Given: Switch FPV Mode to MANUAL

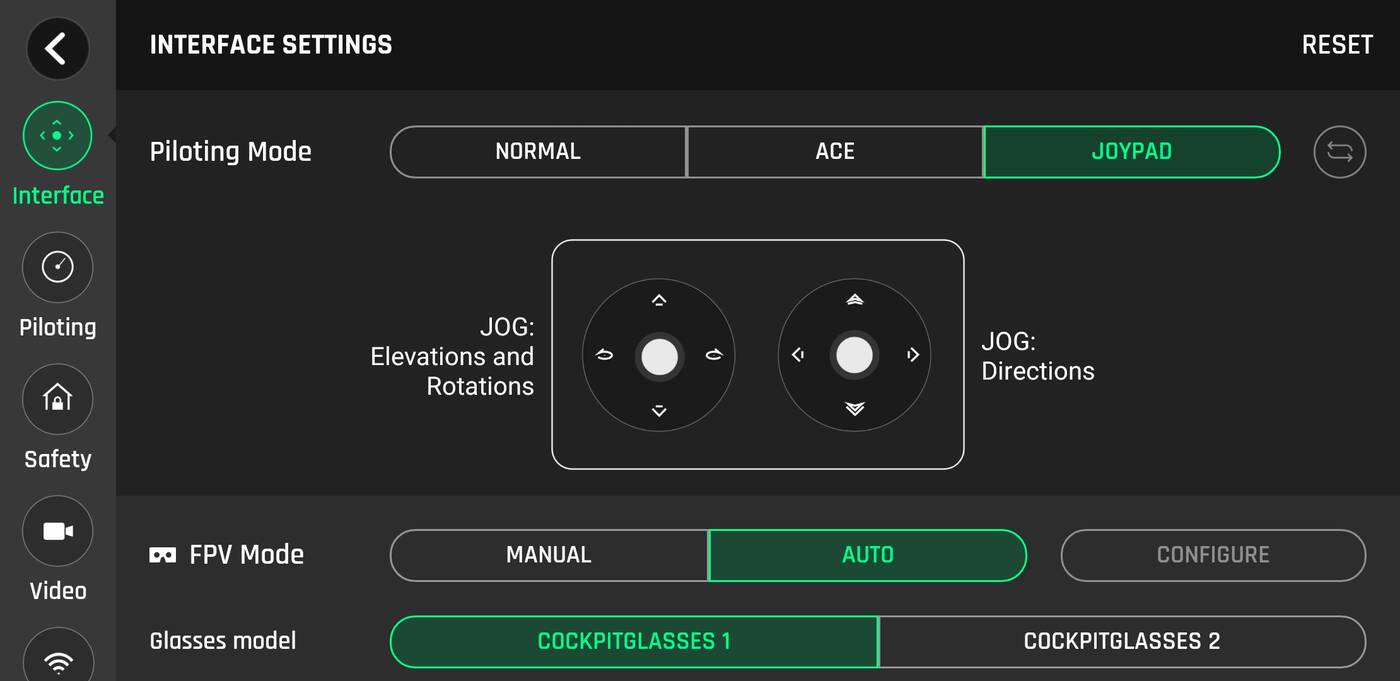Looking at the screenshot, I should tap(548, 555).
